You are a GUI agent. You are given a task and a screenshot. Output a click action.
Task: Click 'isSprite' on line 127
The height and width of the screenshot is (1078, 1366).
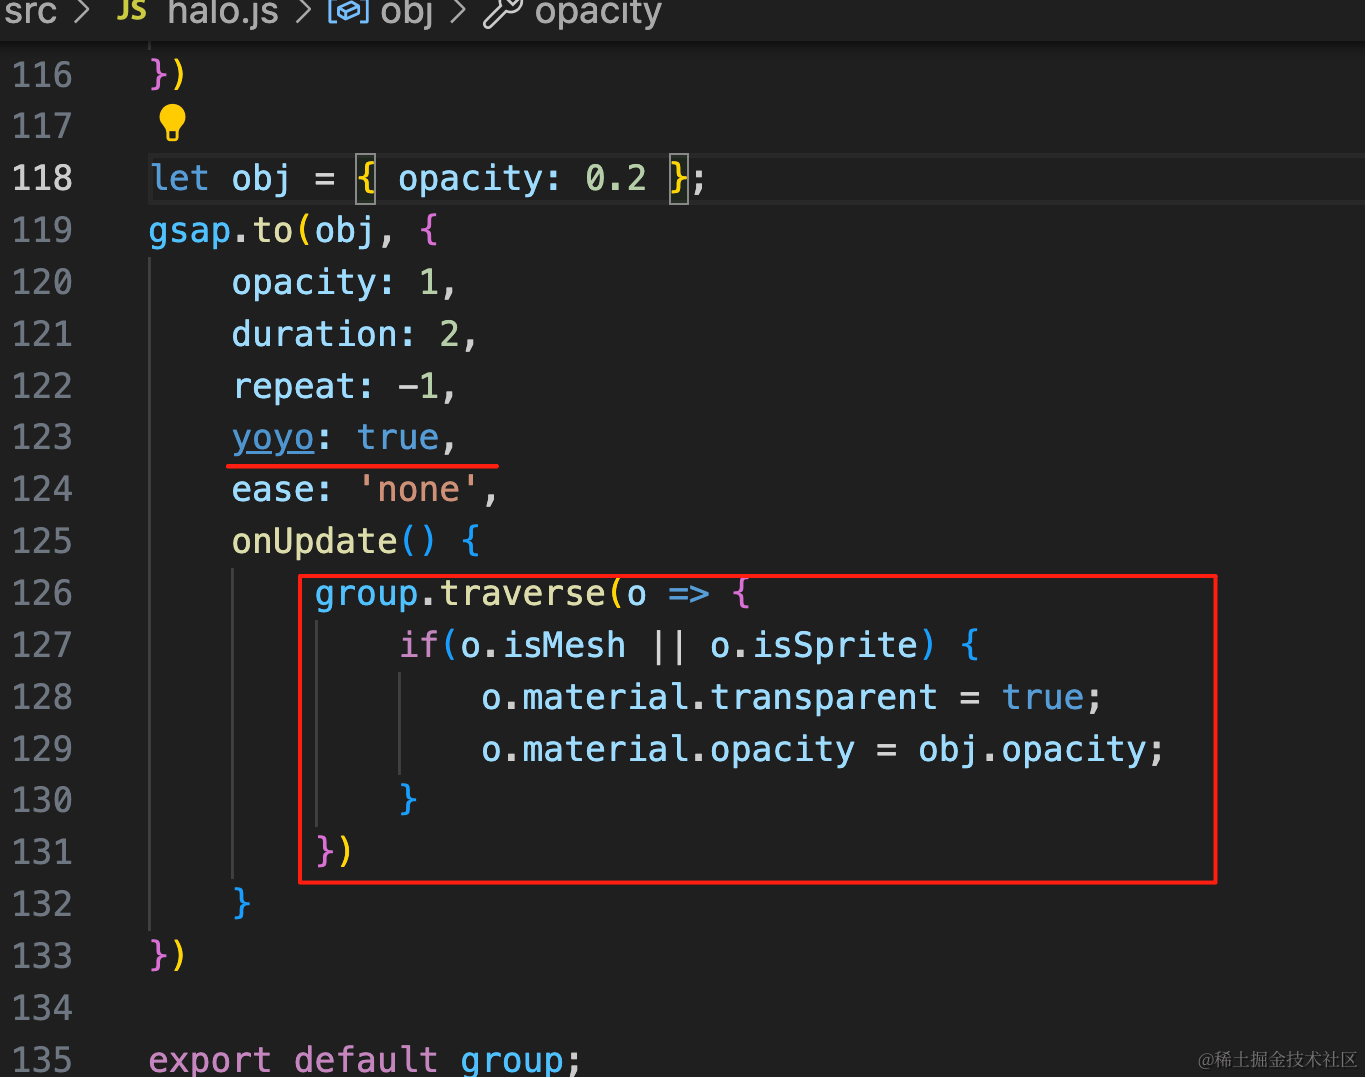point(835,646)
